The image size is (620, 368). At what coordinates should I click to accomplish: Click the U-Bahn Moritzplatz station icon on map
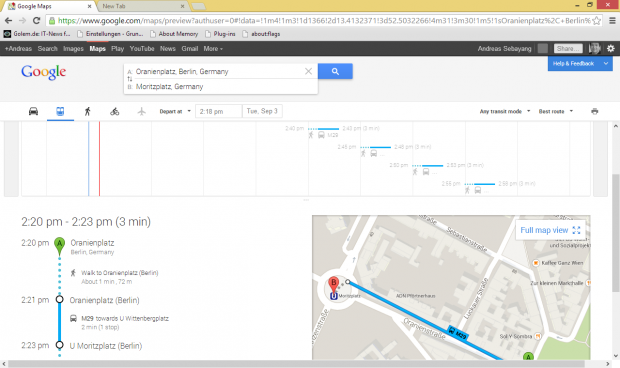(x=334, y=296)
